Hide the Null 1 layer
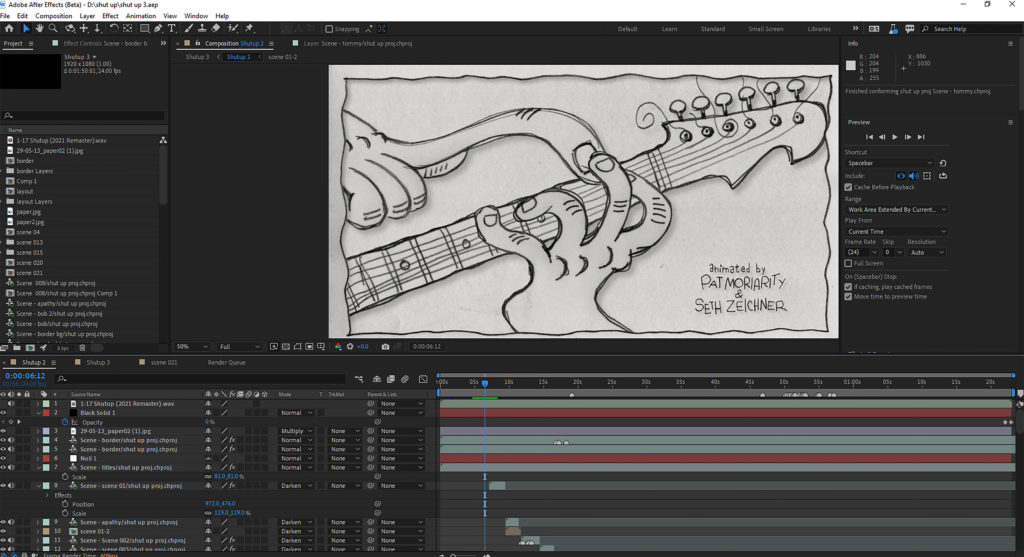 click(3, 458)
